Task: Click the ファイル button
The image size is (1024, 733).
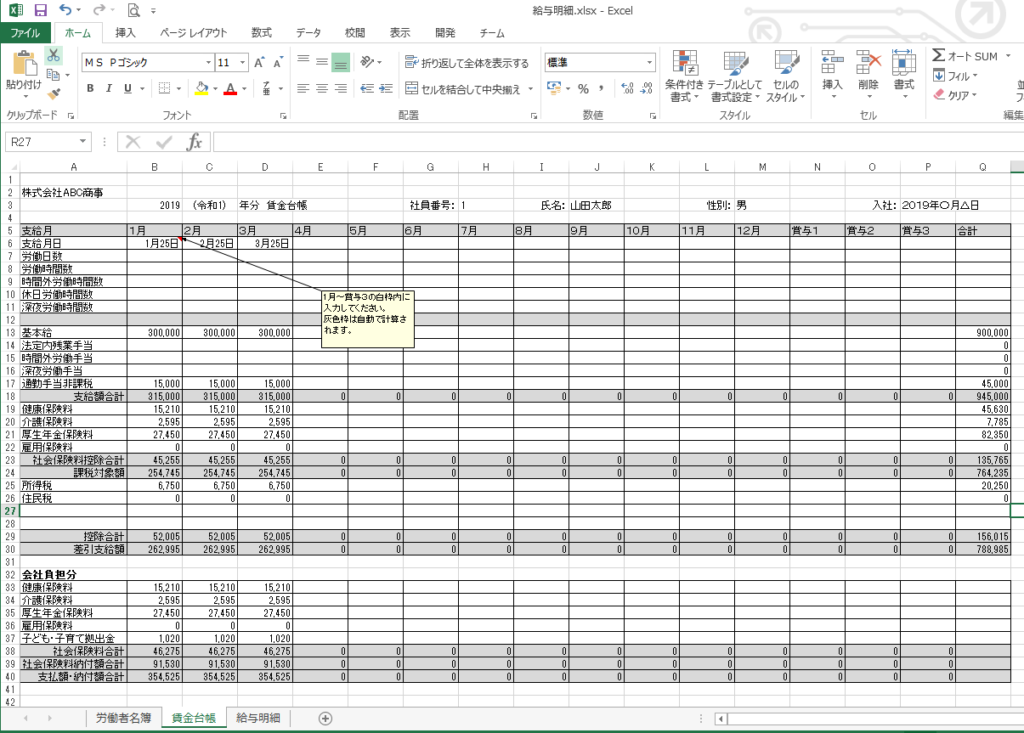Action: point(24,33)
